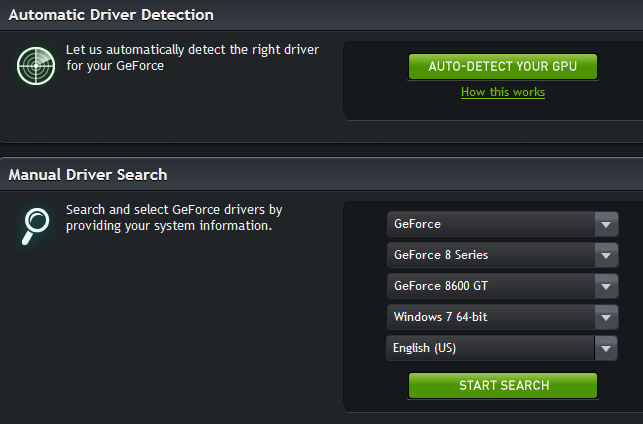This screenshot has height=424, width=643.
Task: Click the auto-detect description text
Action: (192, 58)
